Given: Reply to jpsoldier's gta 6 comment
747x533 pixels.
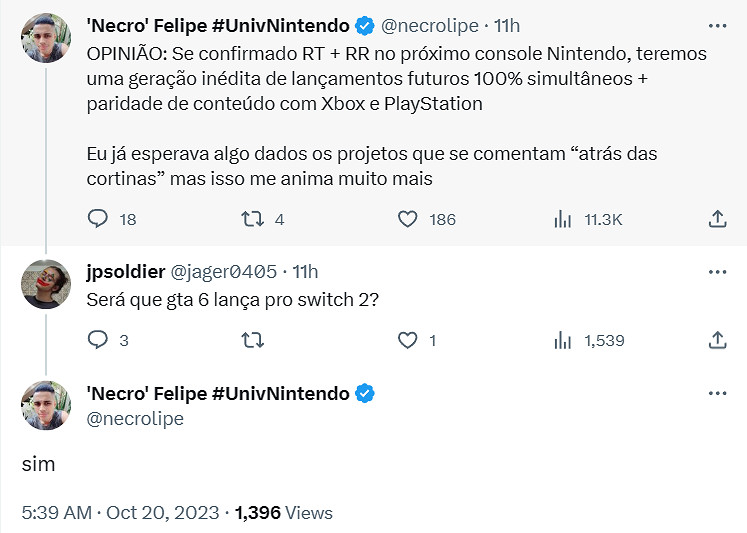Looking at the screenshot, I should [97, 341].
